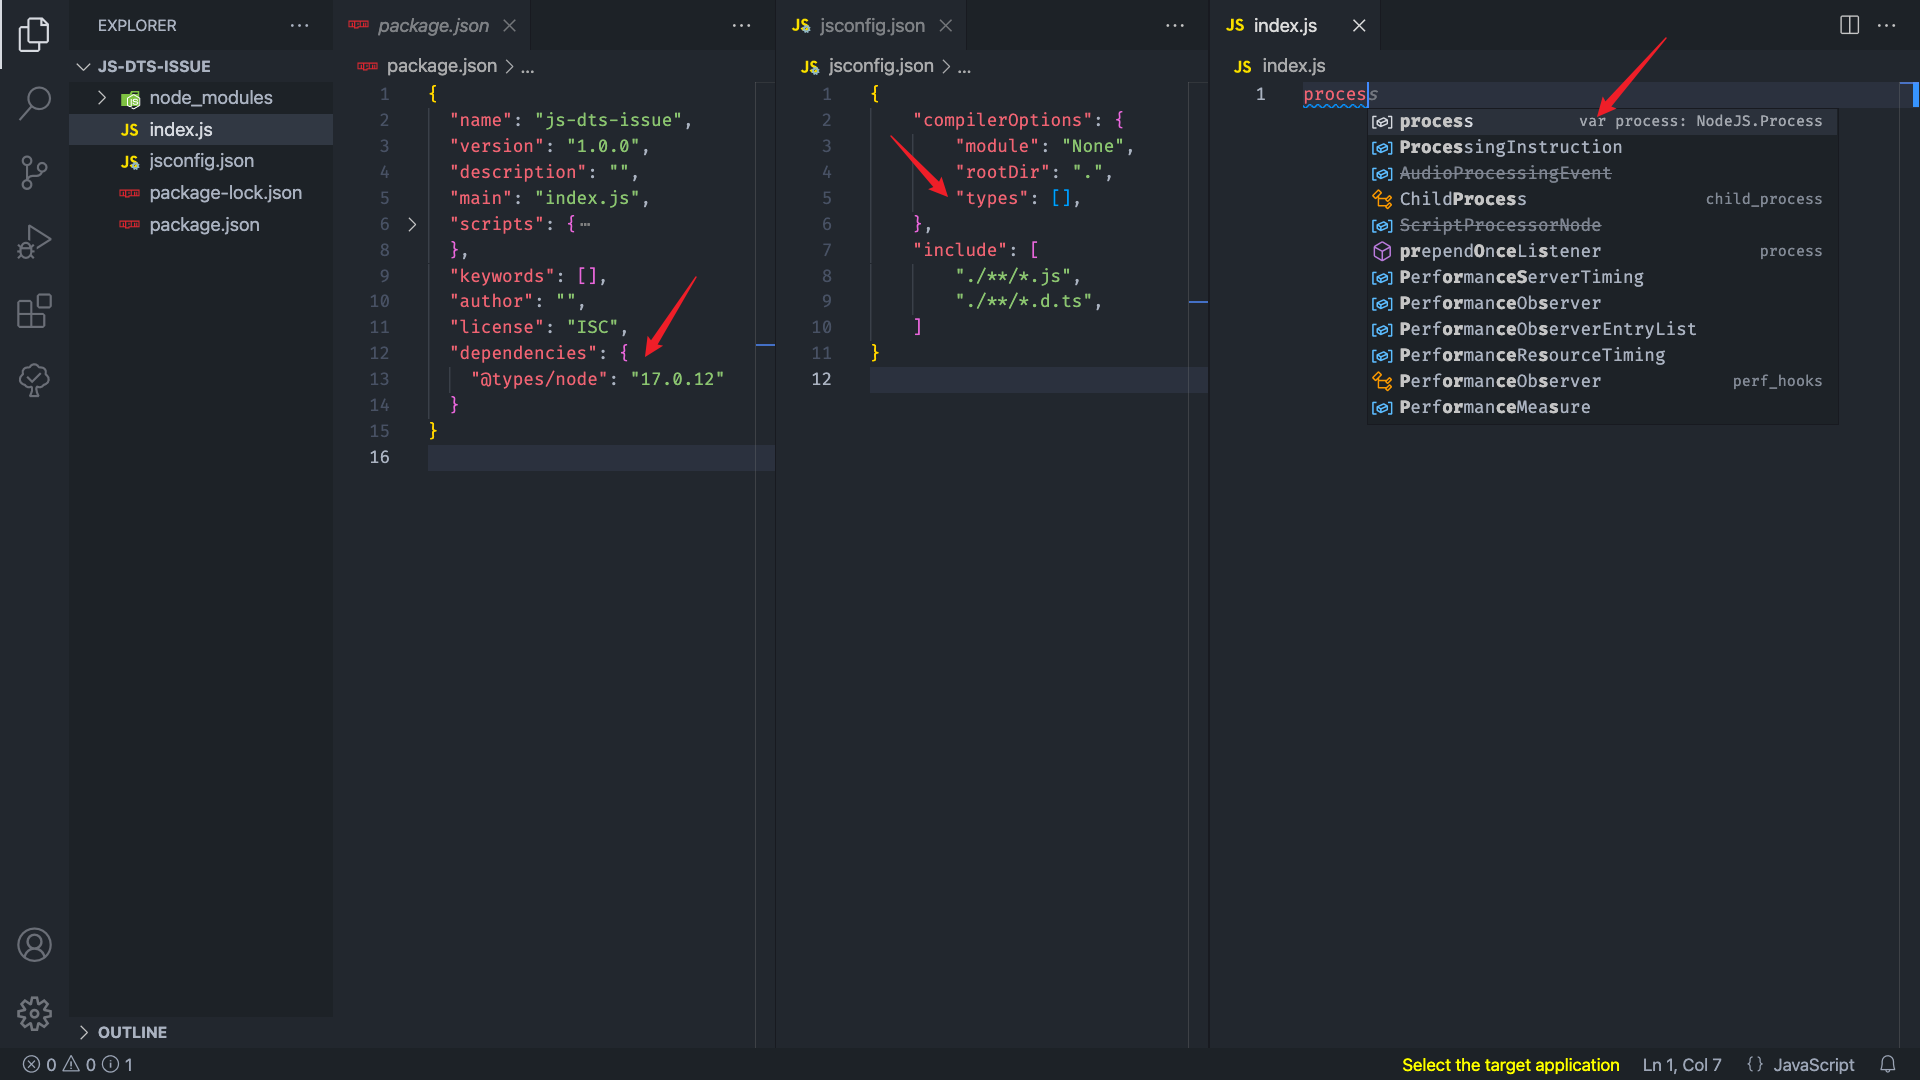Select the Explorer icon in the activity bar

pos(36,34)
